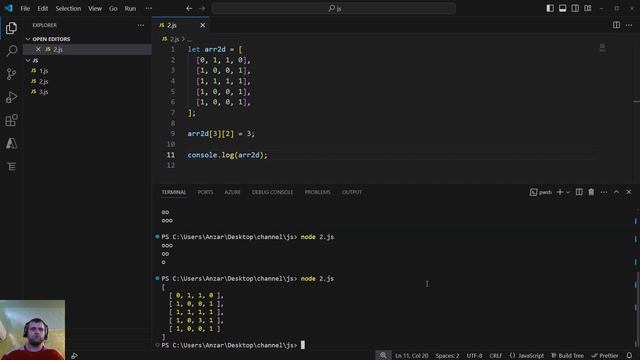
Task: Open the Go menu
Action: [113, 8]
